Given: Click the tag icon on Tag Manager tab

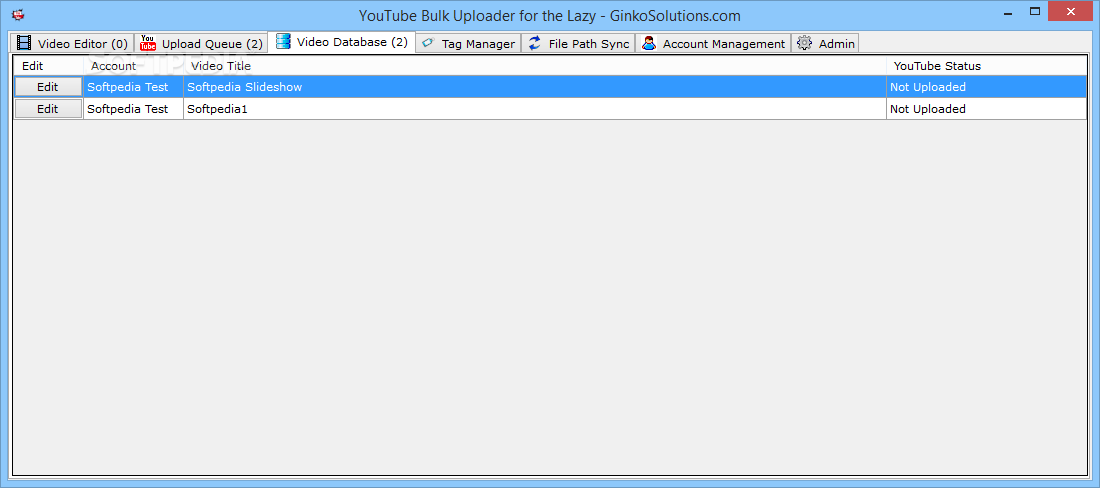Looking at the screenshot, I should [x=428, y=43].
